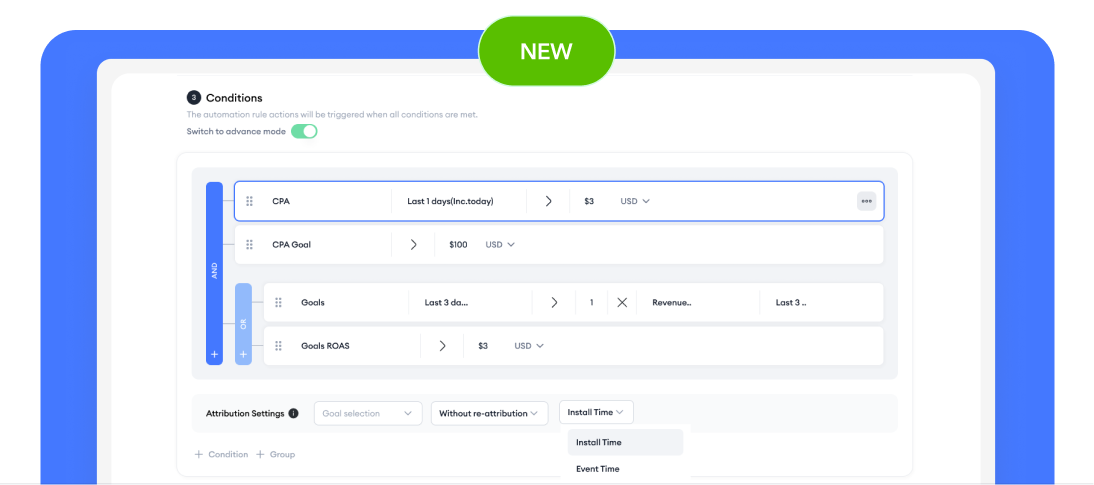Image resolution: width=1094 pixels, height=485 pixels.
Task: Click greater-than operator in CPA row
Action: coord(548,201)
